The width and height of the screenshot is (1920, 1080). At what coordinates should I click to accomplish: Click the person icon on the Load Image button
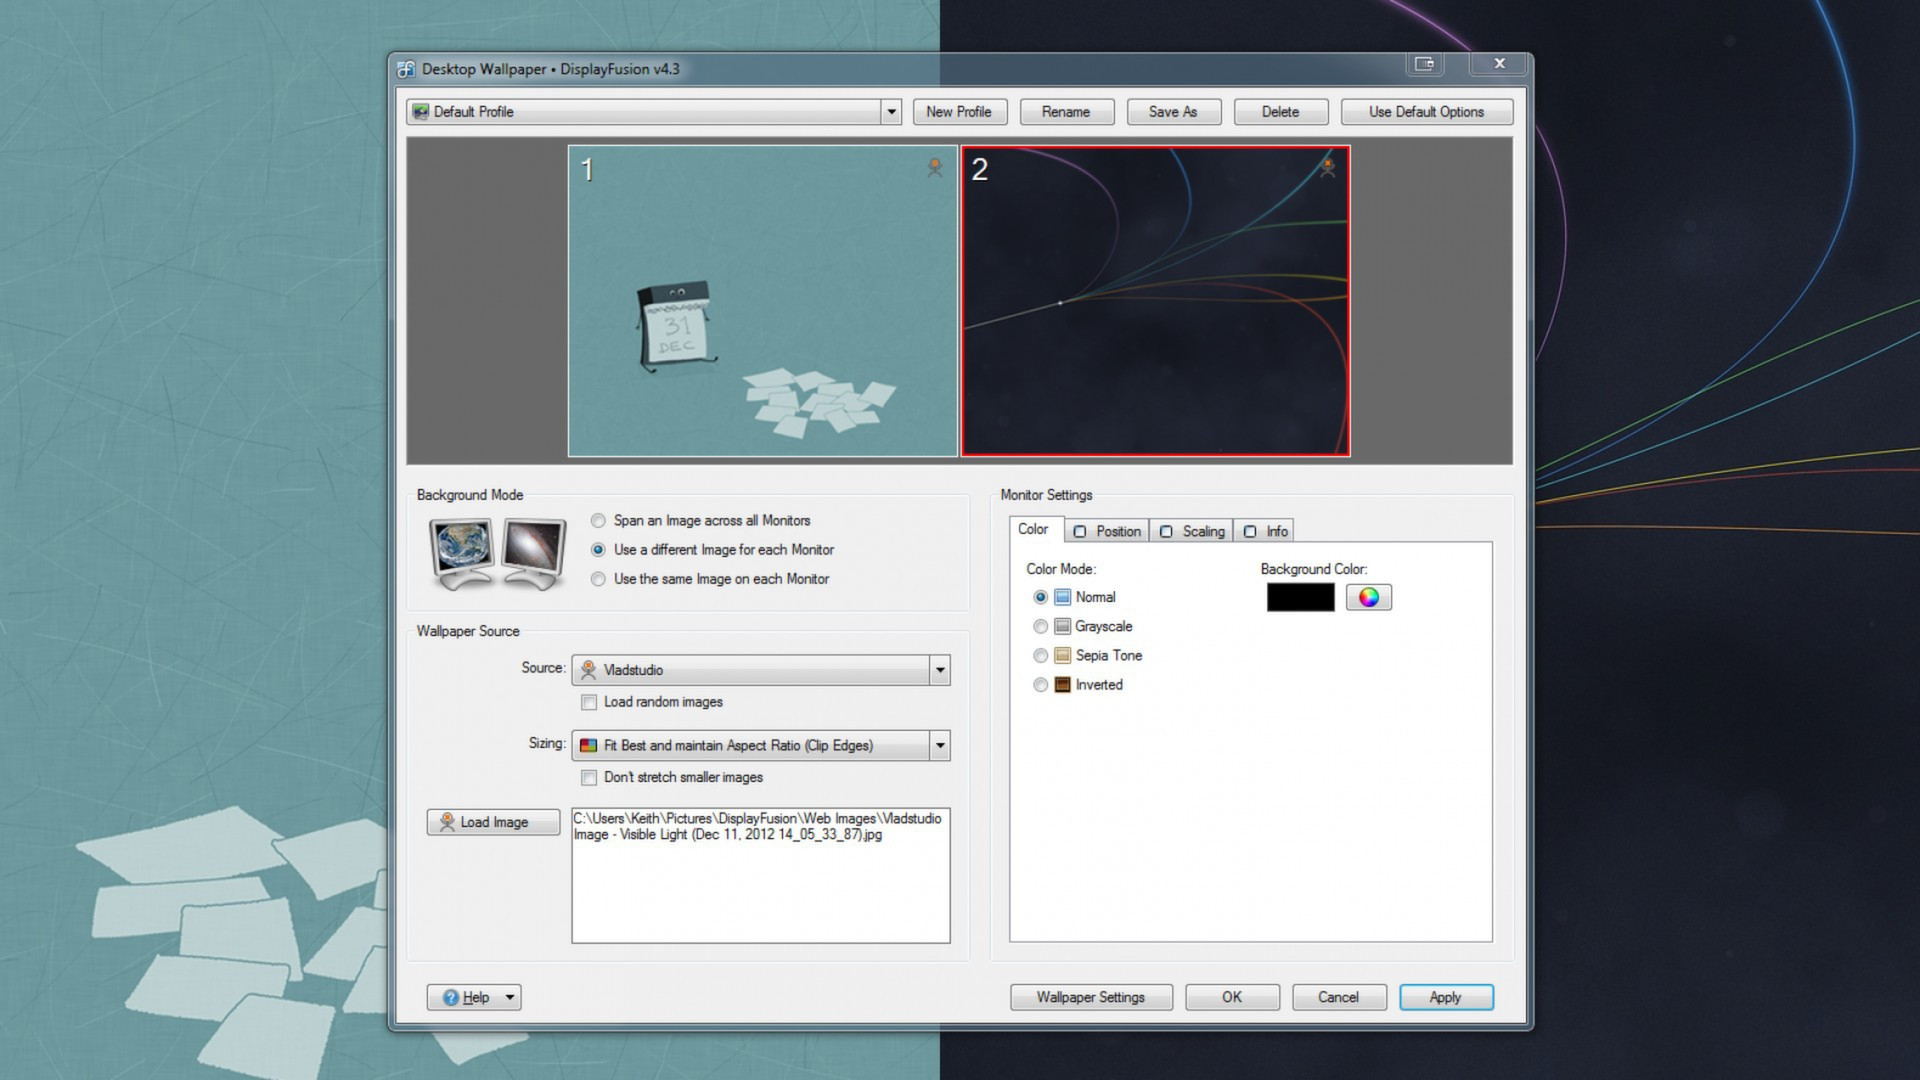[446, 822]
